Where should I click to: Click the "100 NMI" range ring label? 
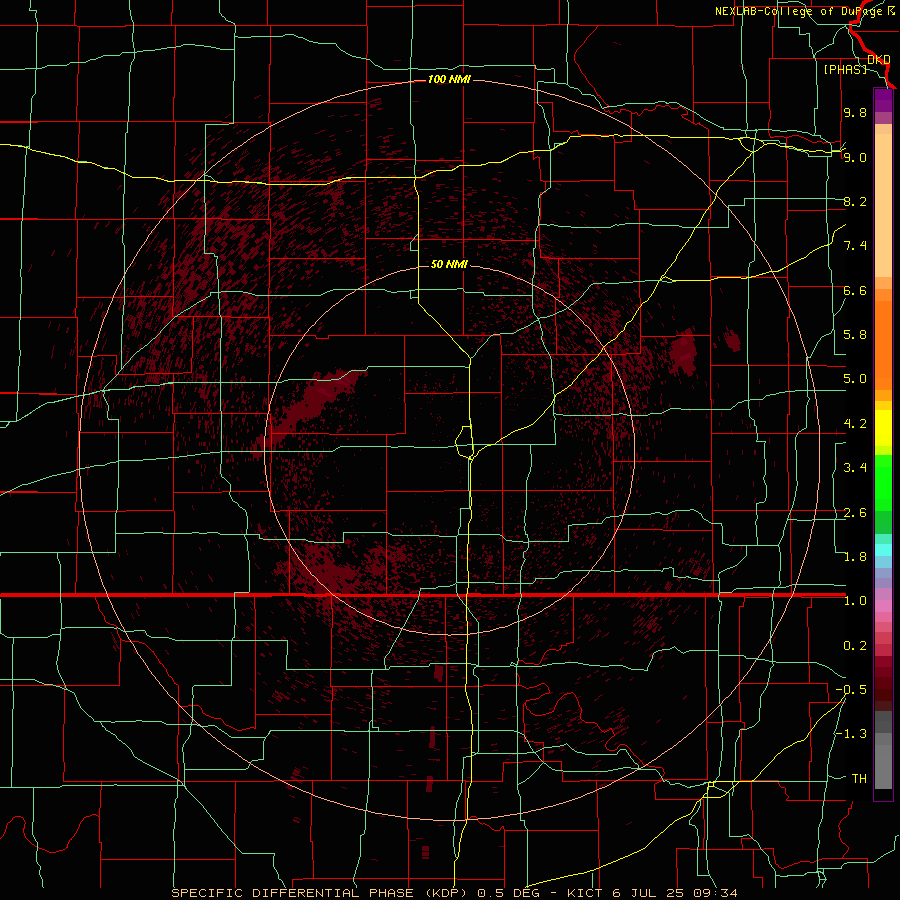pyautogui.click(x=449, y=79)
